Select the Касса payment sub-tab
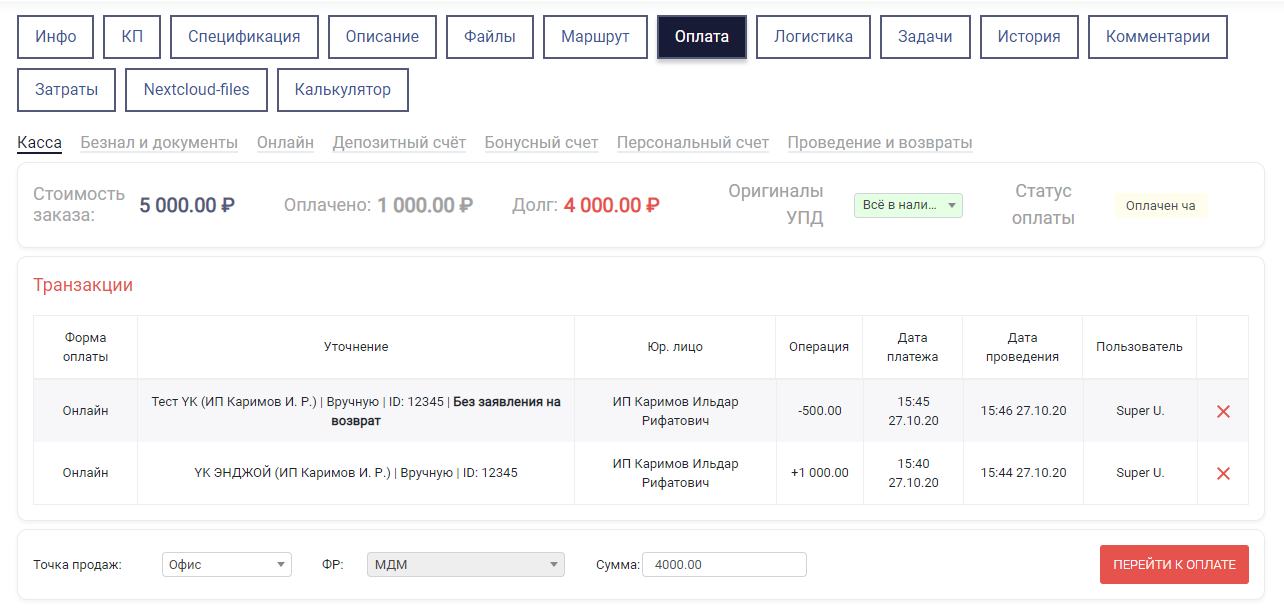The height and width of the screenshot is (616, 1284). (39, 143)
